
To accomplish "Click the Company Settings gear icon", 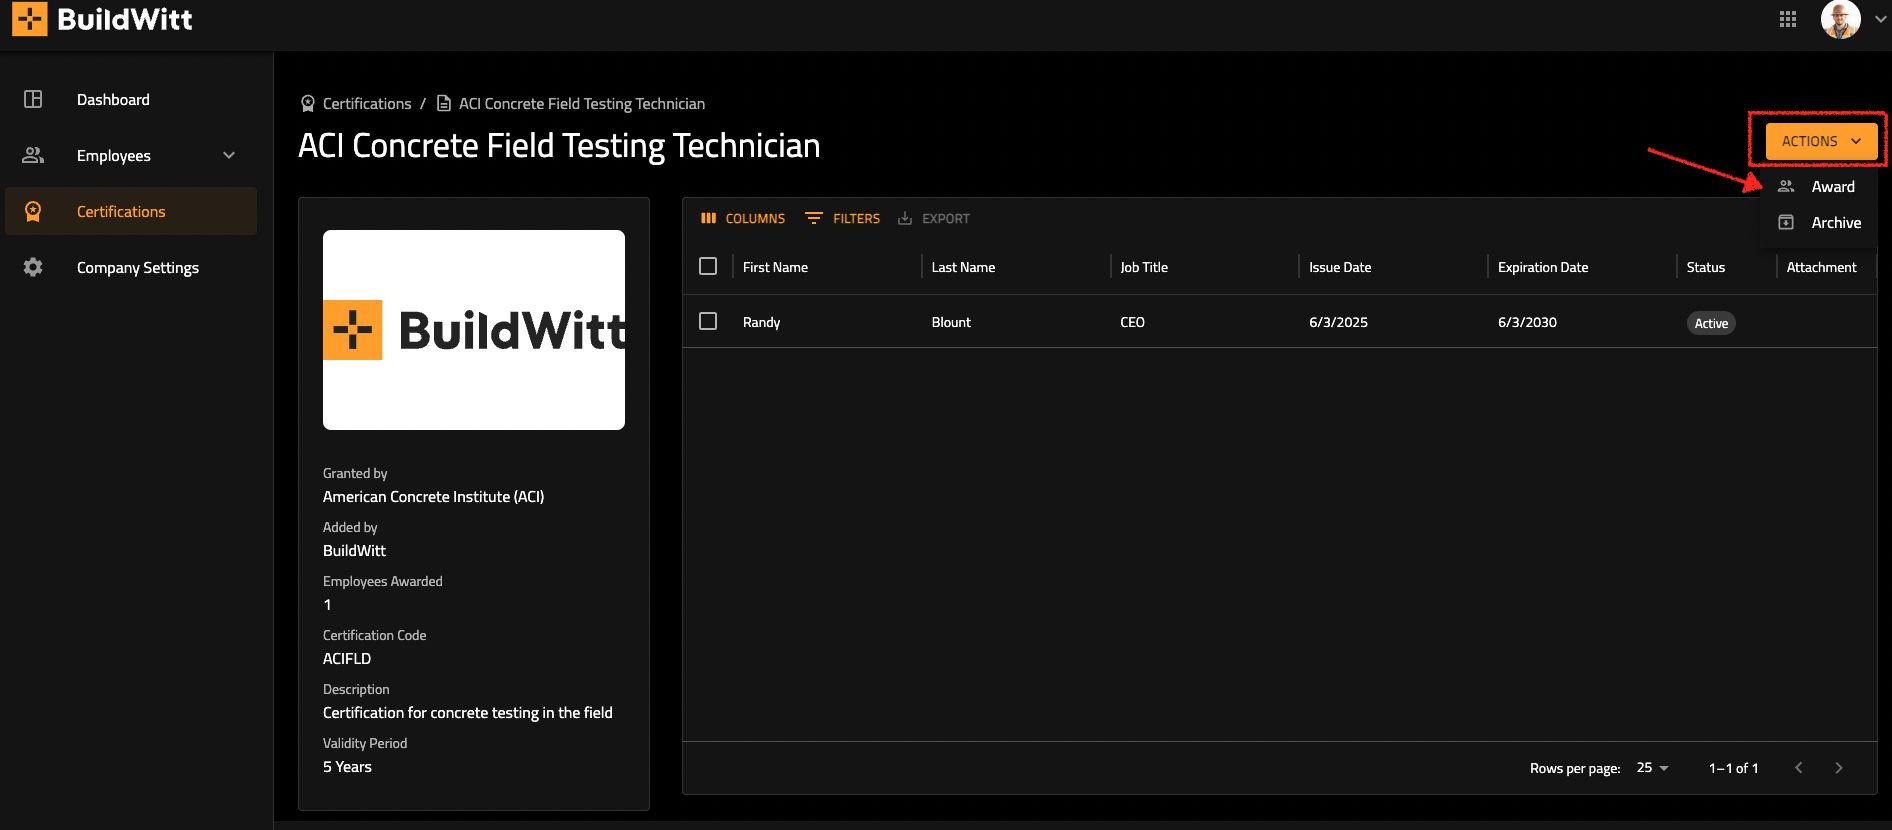I will pyautogui.click(x=33, y=267).
